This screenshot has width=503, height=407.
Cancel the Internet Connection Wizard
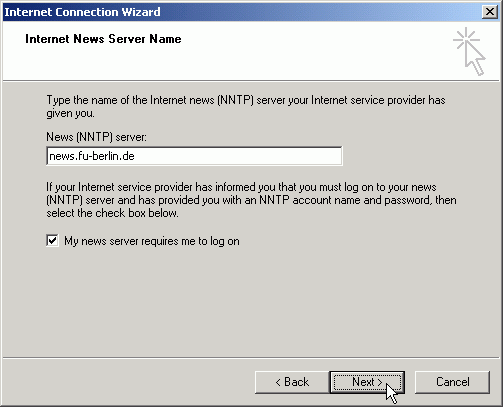[x=452, y=382]
